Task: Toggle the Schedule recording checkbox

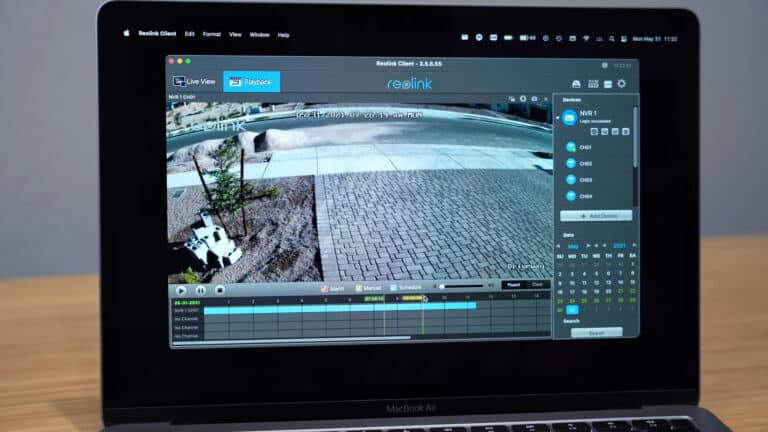Action: [394, 287]
